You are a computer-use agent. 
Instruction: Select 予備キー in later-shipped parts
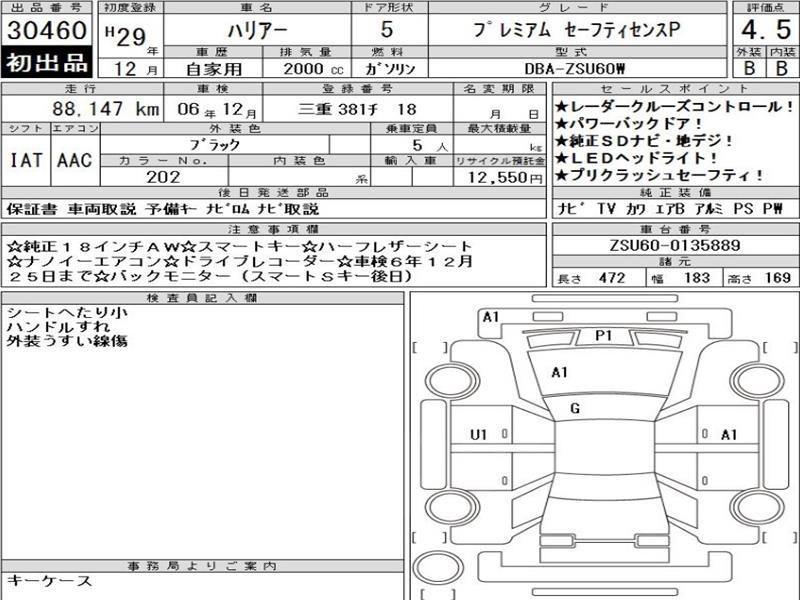171,209
